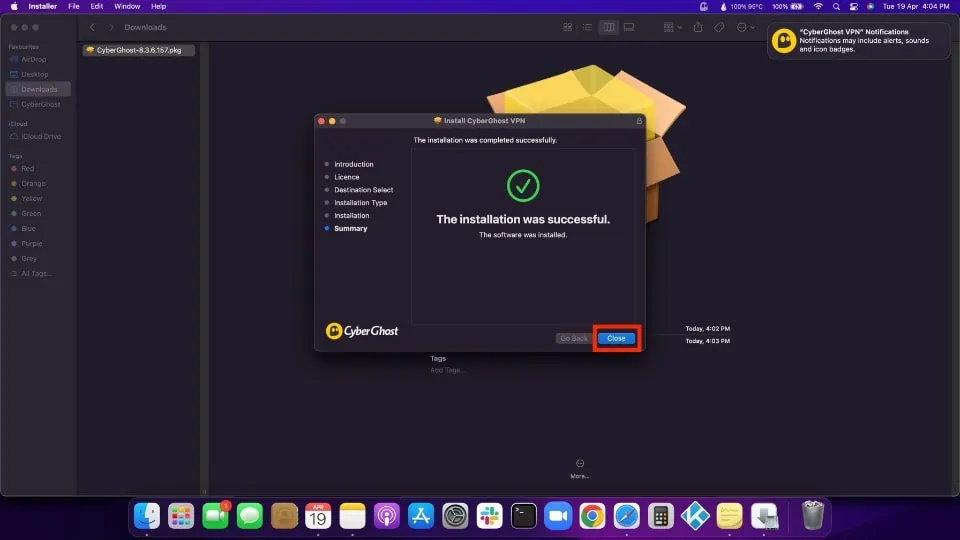Select the Grey tag in sidebar

(29, 258)
